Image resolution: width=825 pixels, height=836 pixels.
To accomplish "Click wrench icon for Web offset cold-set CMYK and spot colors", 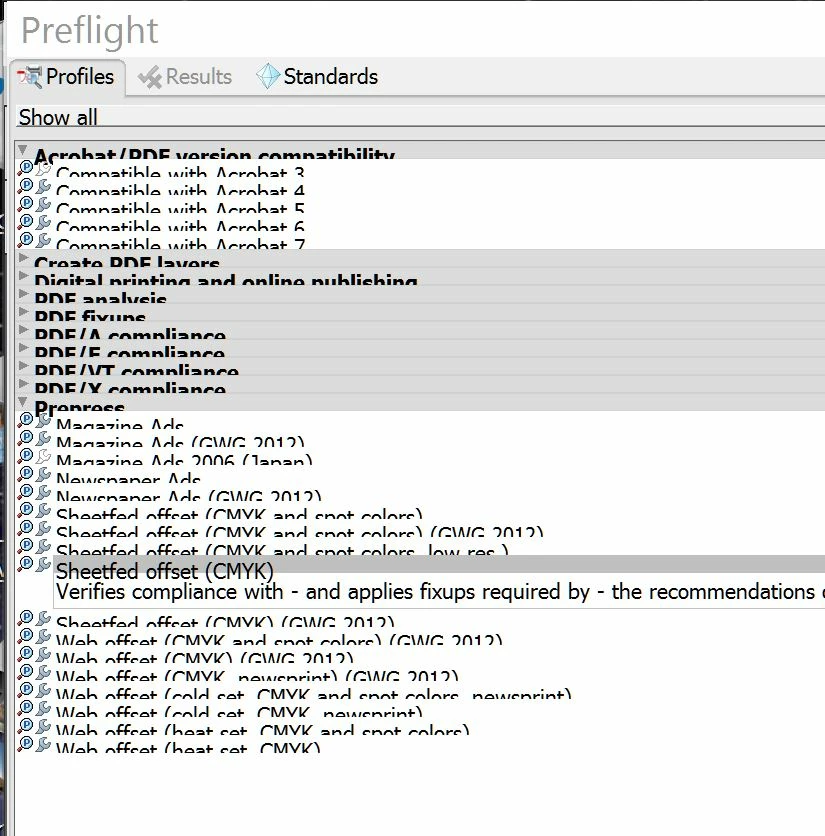I will [44, 690].
